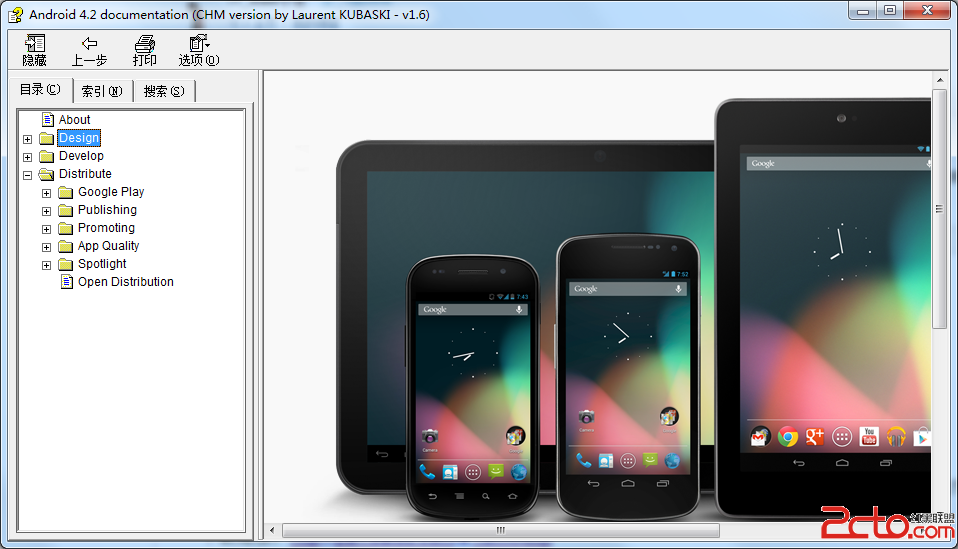Open the Open Distribution page

click(x=126, y=282)
